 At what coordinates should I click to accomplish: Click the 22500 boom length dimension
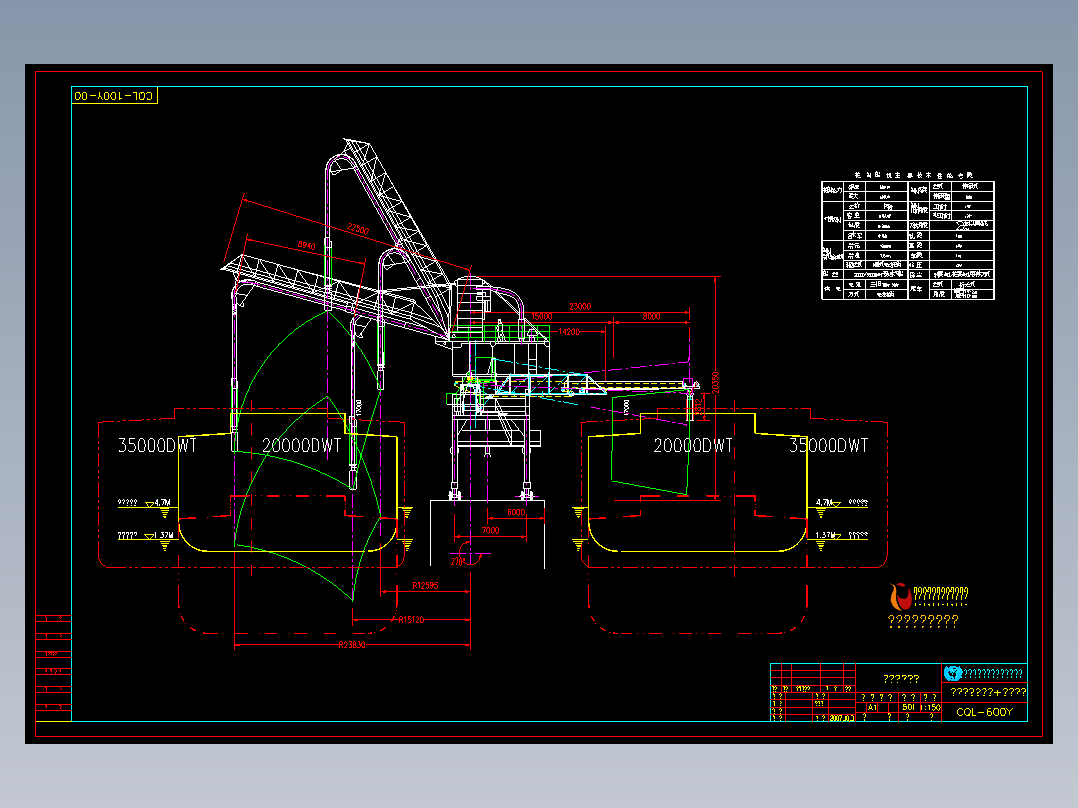[x=358, y=229]
